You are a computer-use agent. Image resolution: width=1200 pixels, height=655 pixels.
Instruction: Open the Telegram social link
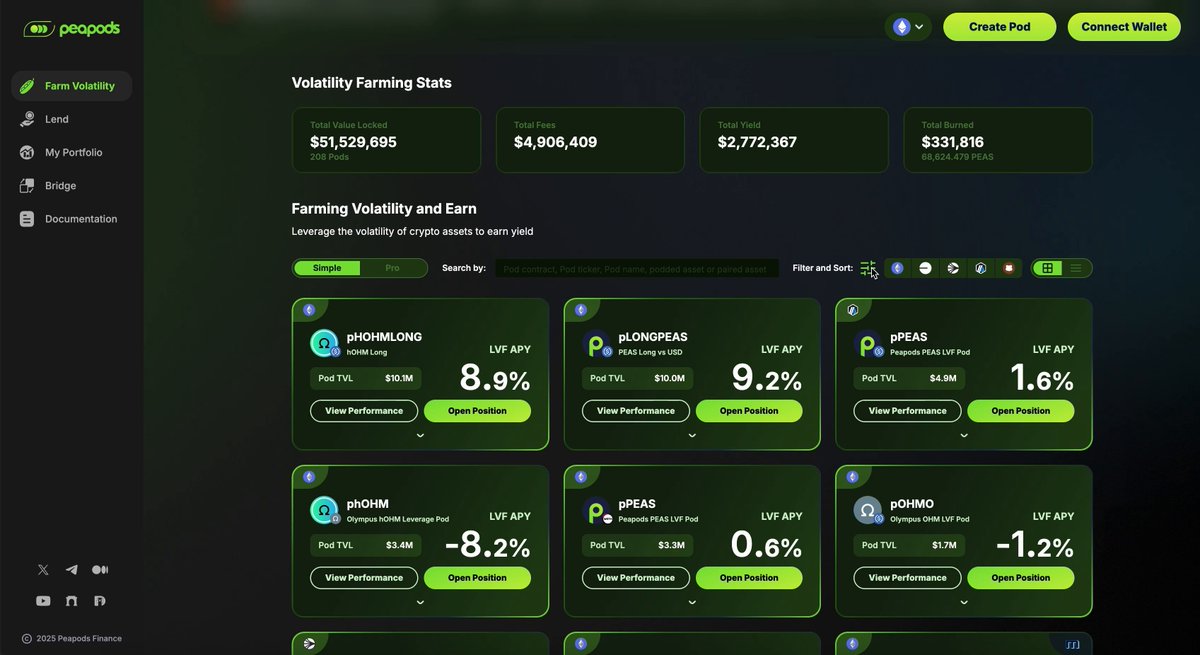click(x=71, y=569)
